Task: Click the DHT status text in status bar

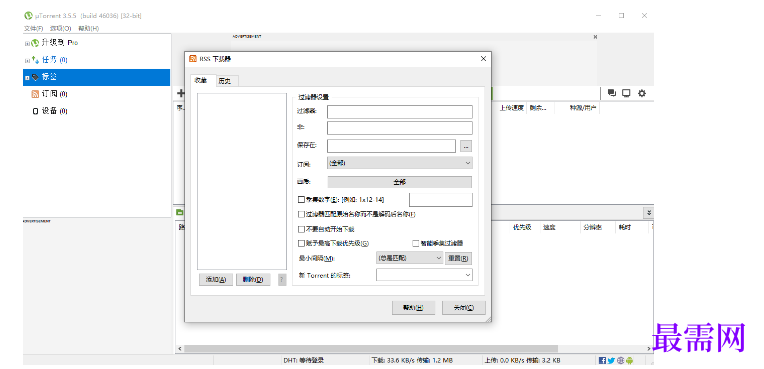Action: [x=304, y=360]
